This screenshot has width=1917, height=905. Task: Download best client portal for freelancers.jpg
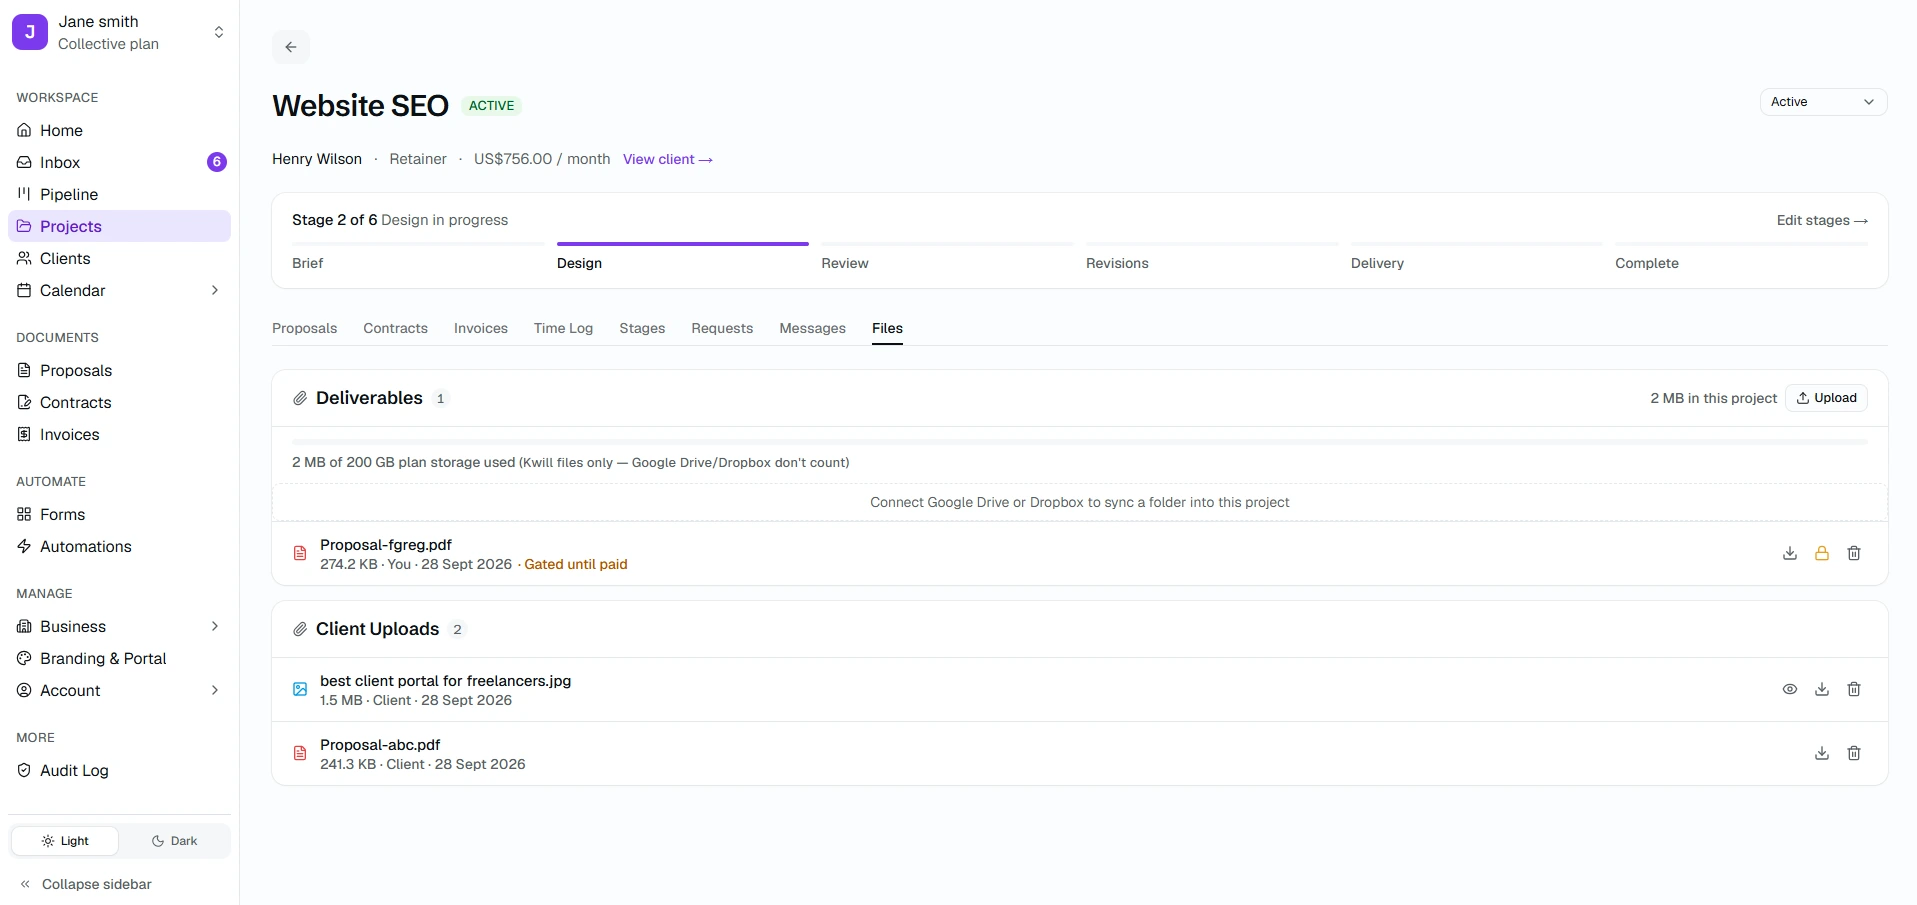click(1822, 689)
